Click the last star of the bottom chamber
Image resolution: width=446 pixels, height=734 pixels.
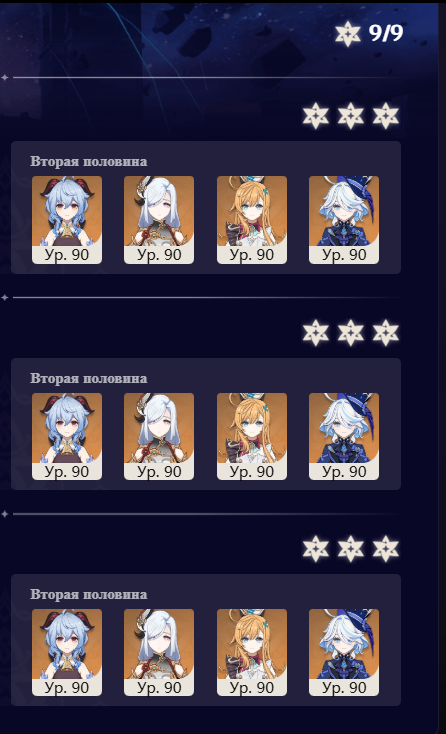pyautogui.click(x=386, y=549)
